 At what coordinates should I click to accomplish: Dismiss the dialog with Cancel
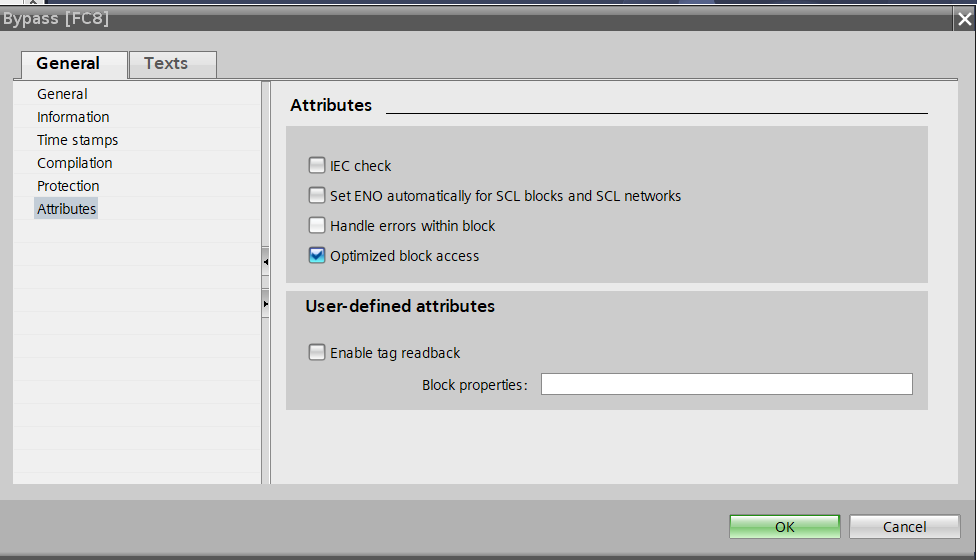click(x=904, y=526)
